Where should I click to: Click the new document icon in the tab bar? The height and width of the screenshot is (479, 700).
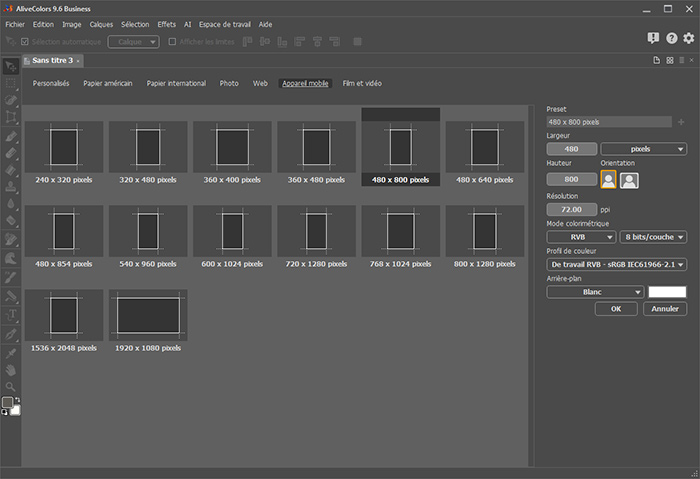657,60
